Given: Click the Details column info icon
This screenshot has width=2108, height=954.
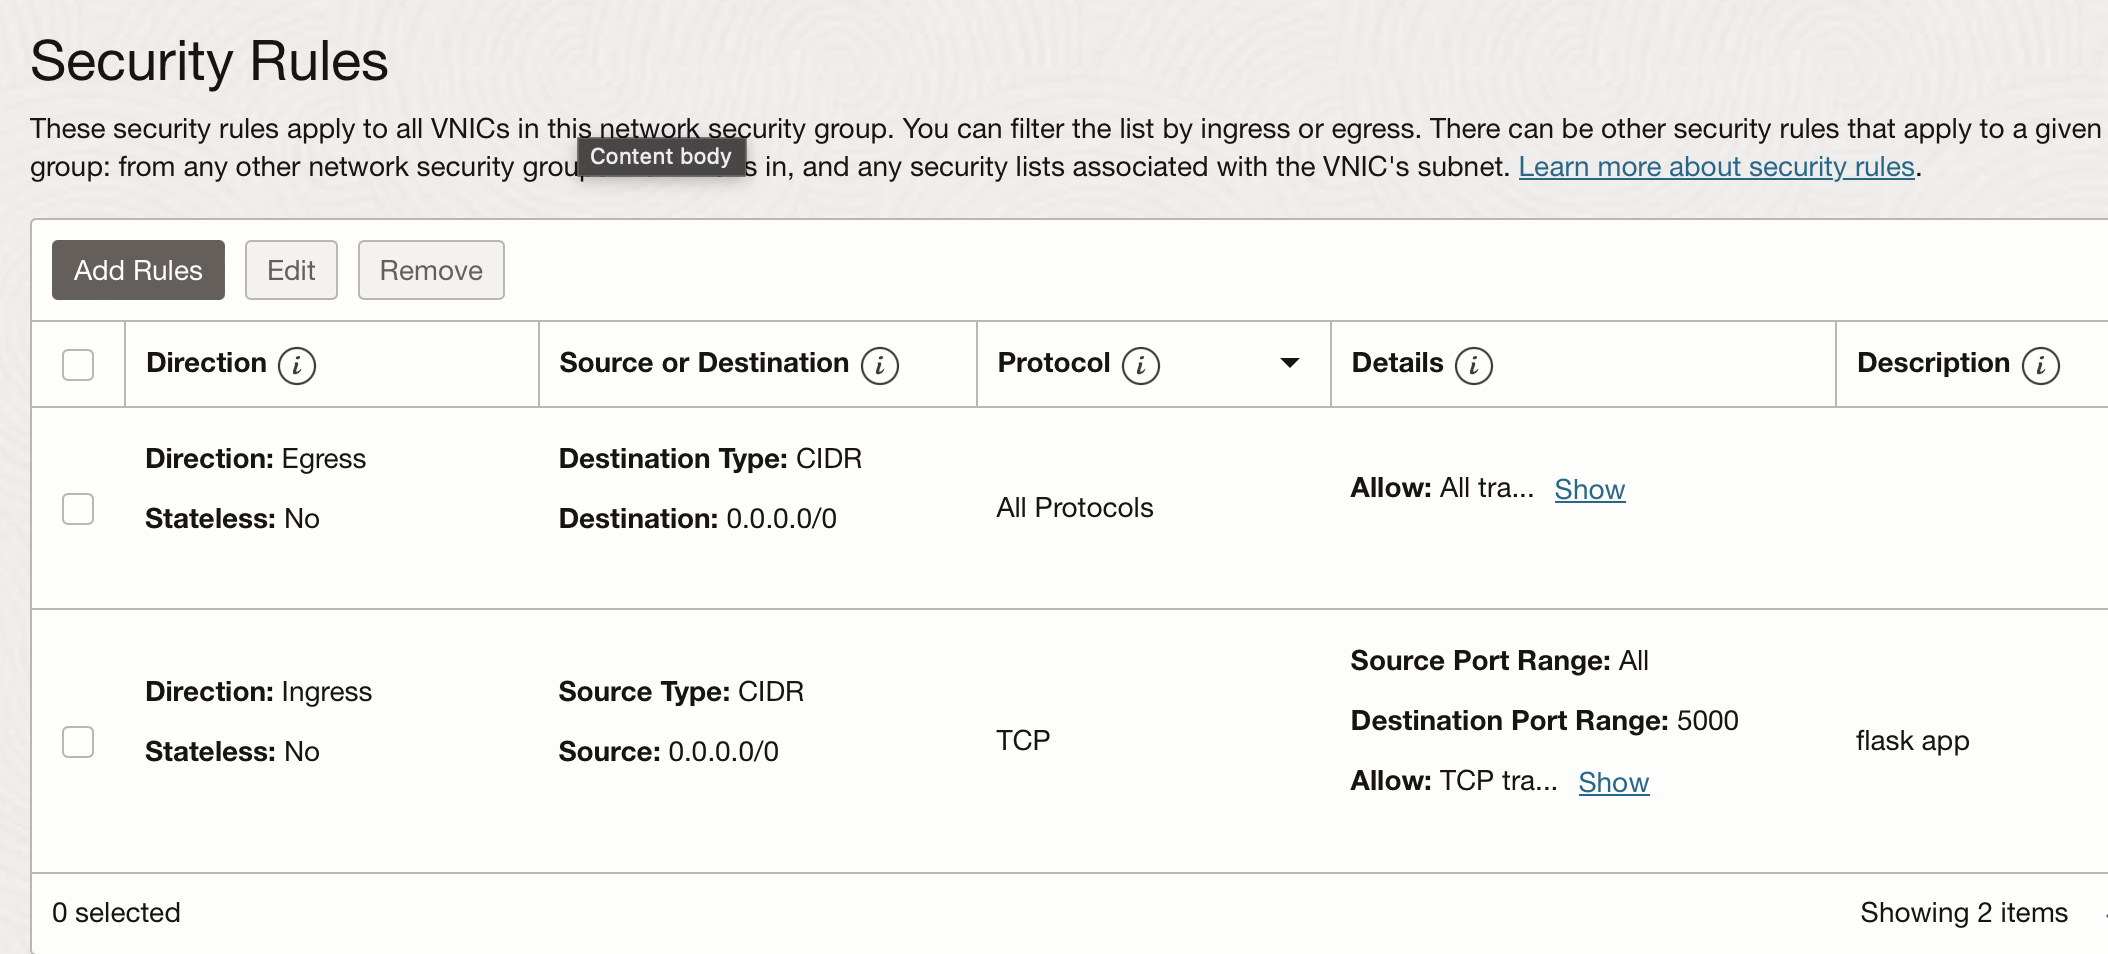Looking at the screenshot, I should (1474, 365).
